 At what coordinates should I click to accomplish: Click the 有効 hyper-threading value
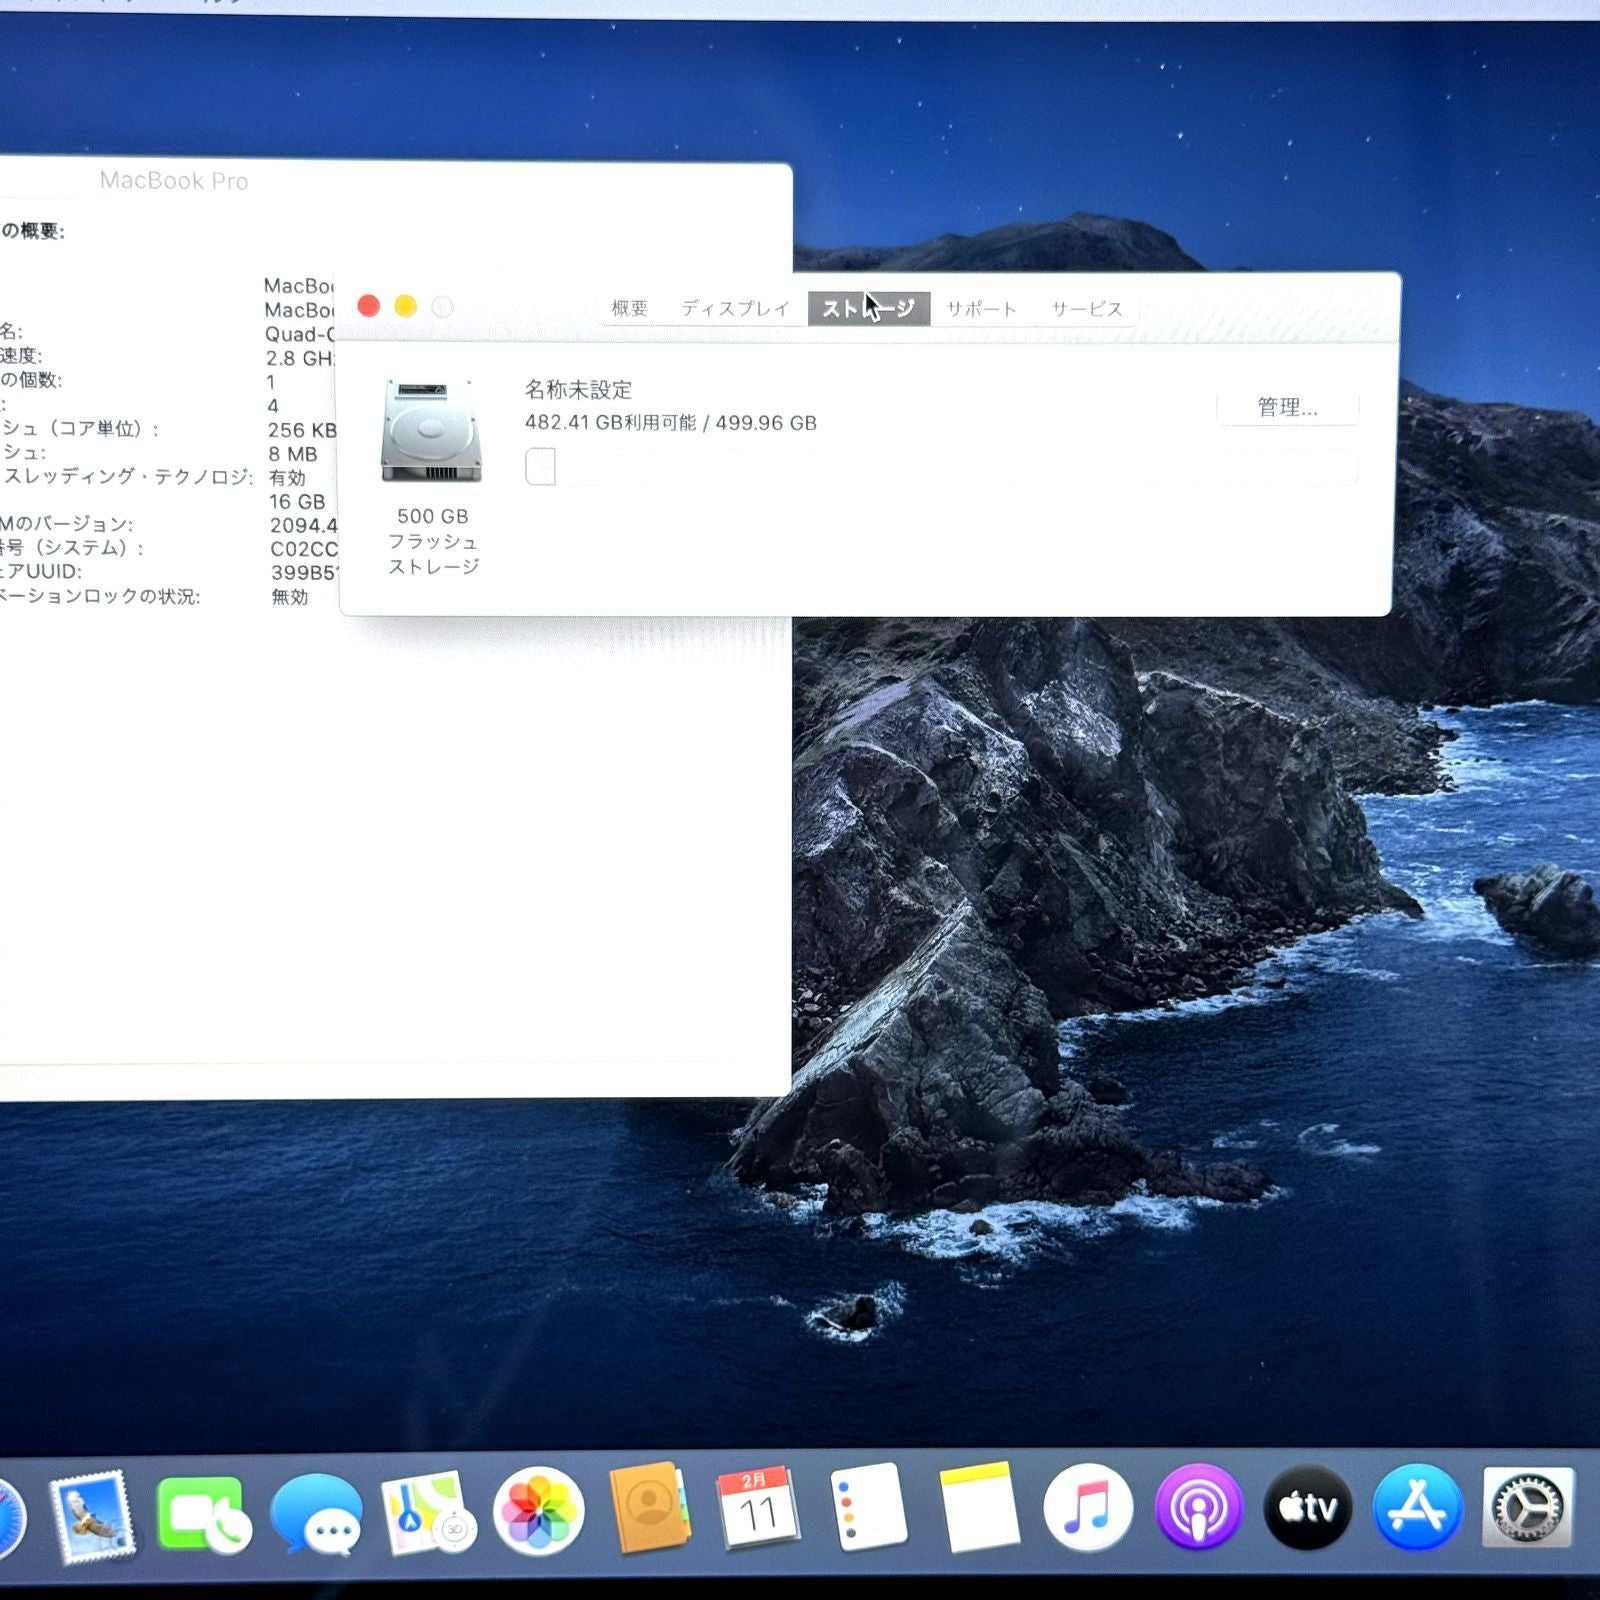coord(287,478)
